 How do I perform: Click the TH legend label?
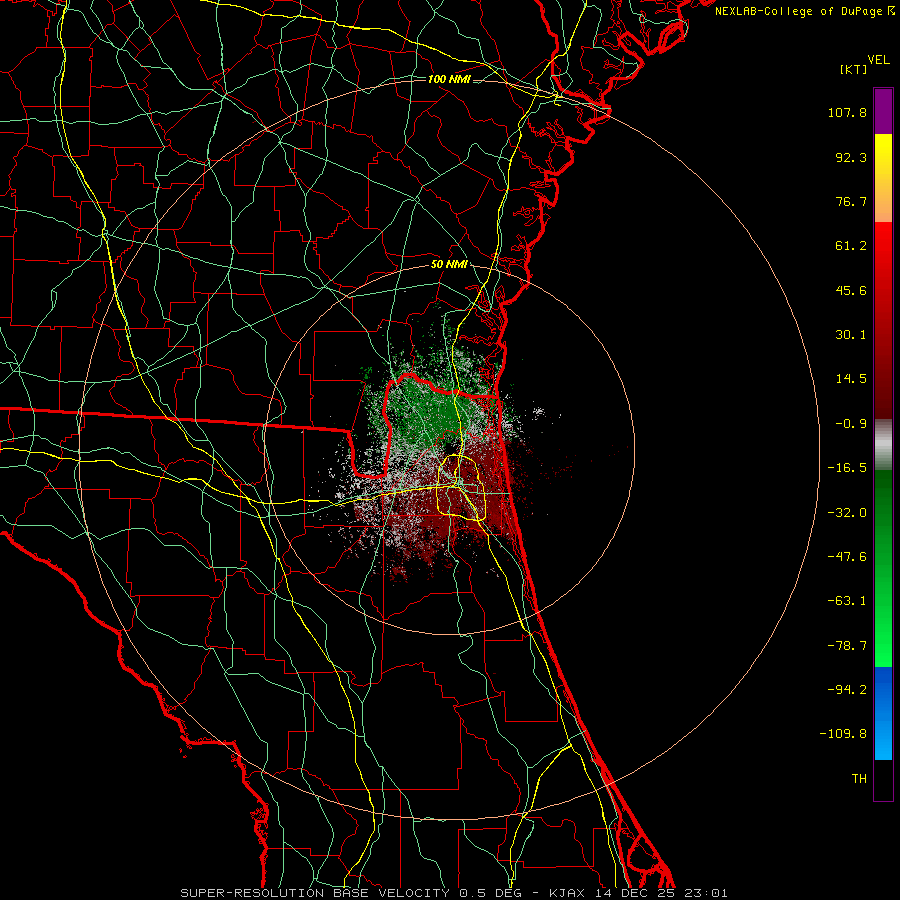point(859,779)
